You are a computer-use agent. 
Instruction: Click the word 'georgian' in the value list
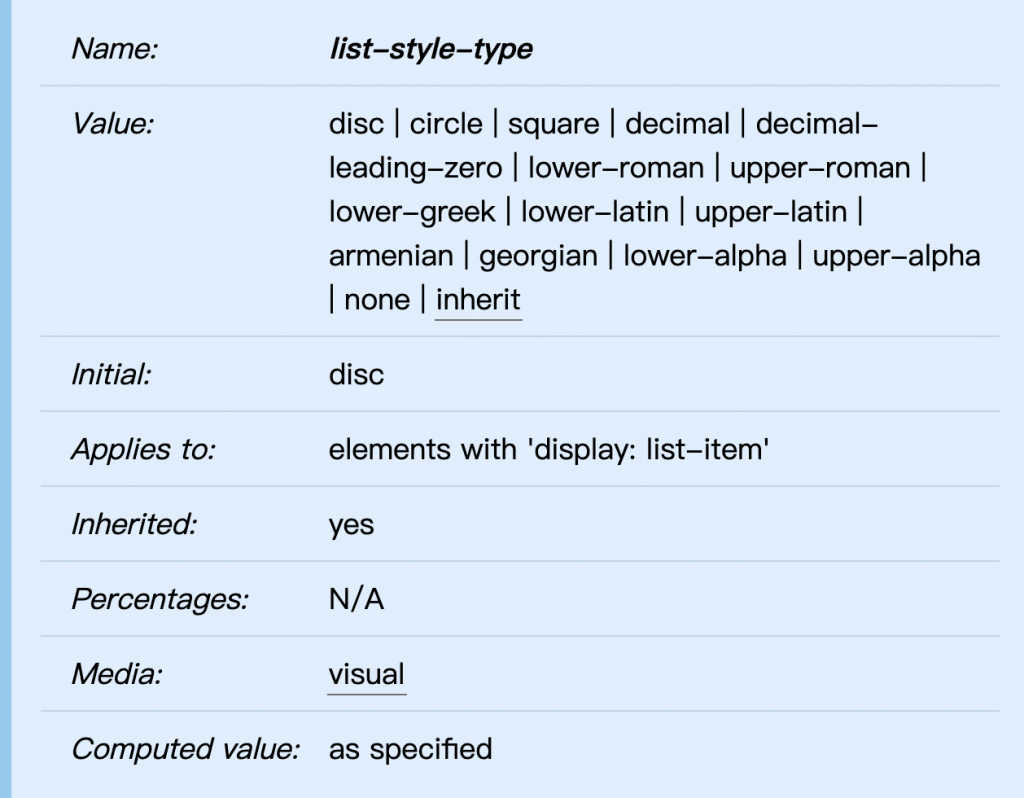coord(537,256)
